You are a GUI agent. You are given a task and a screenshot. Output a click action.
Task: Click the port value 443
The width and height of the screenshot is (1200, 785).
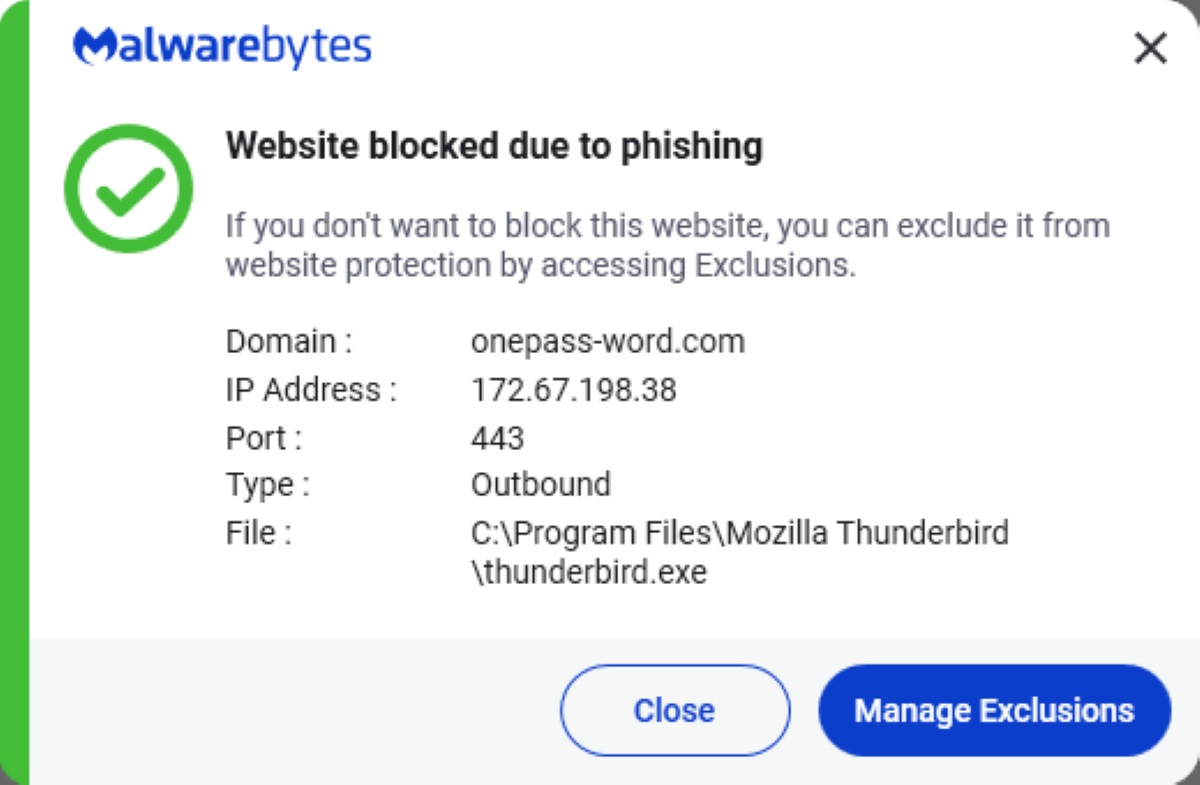point(497,438)
